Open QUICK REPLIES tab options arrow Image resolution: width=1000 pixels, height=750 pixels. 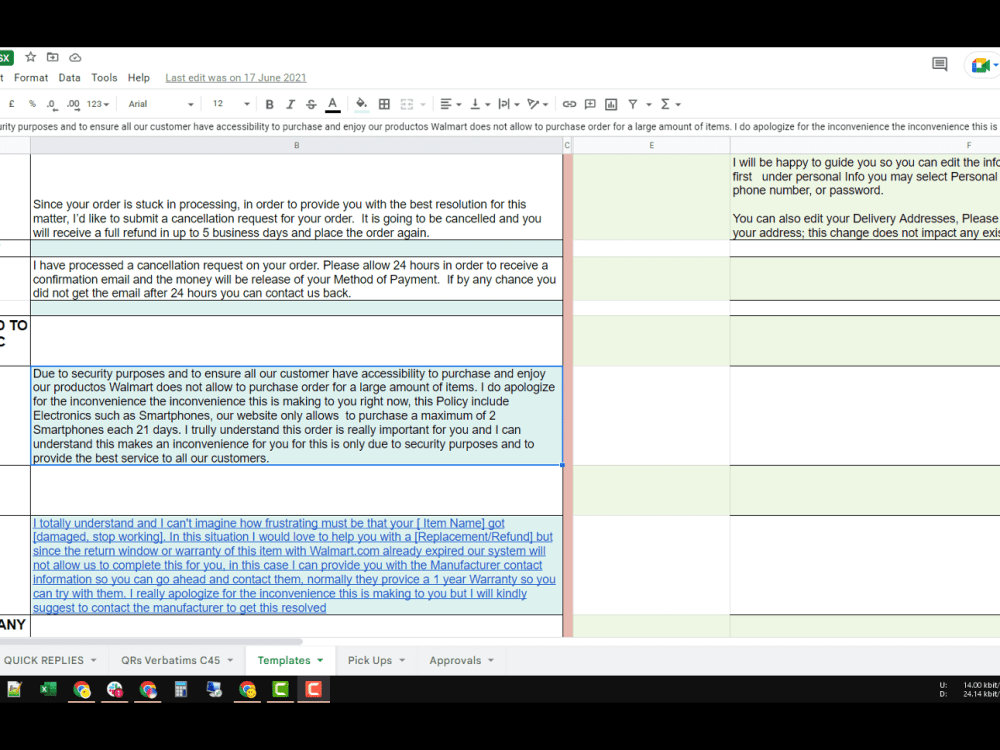94,660
